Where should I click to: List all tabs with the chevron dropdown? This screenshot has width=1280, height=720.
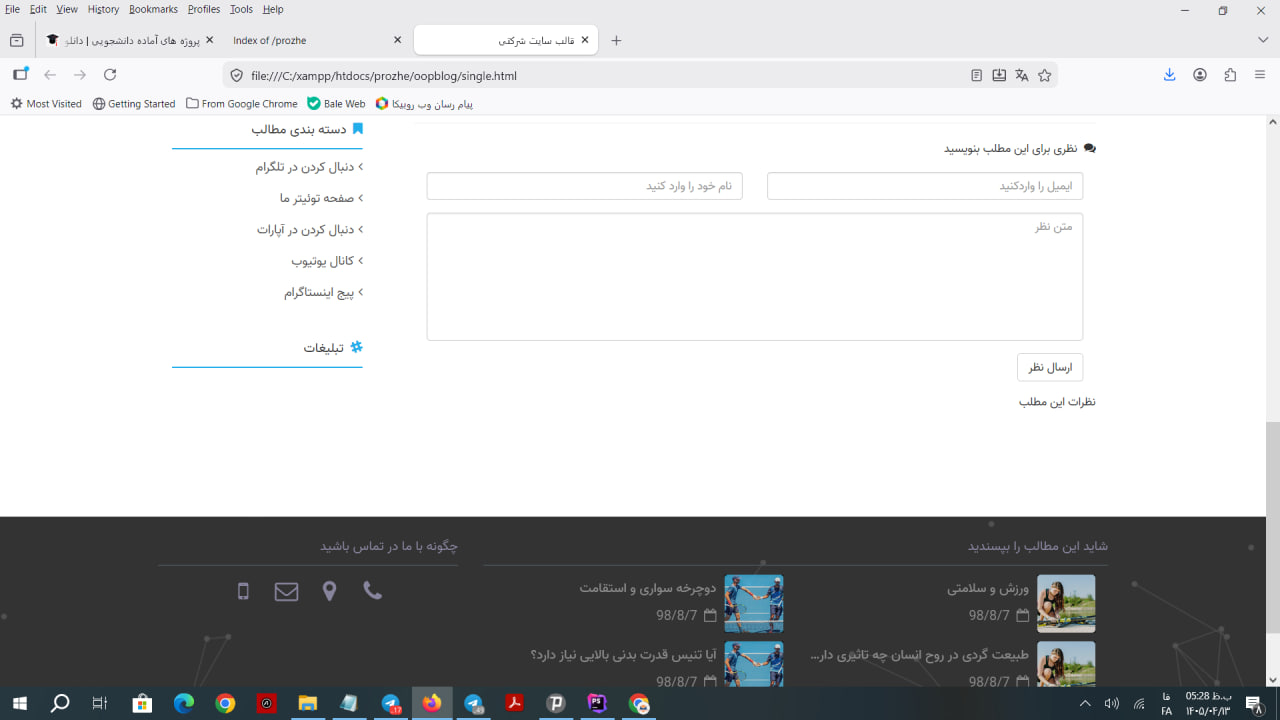tap(1263, 40)
